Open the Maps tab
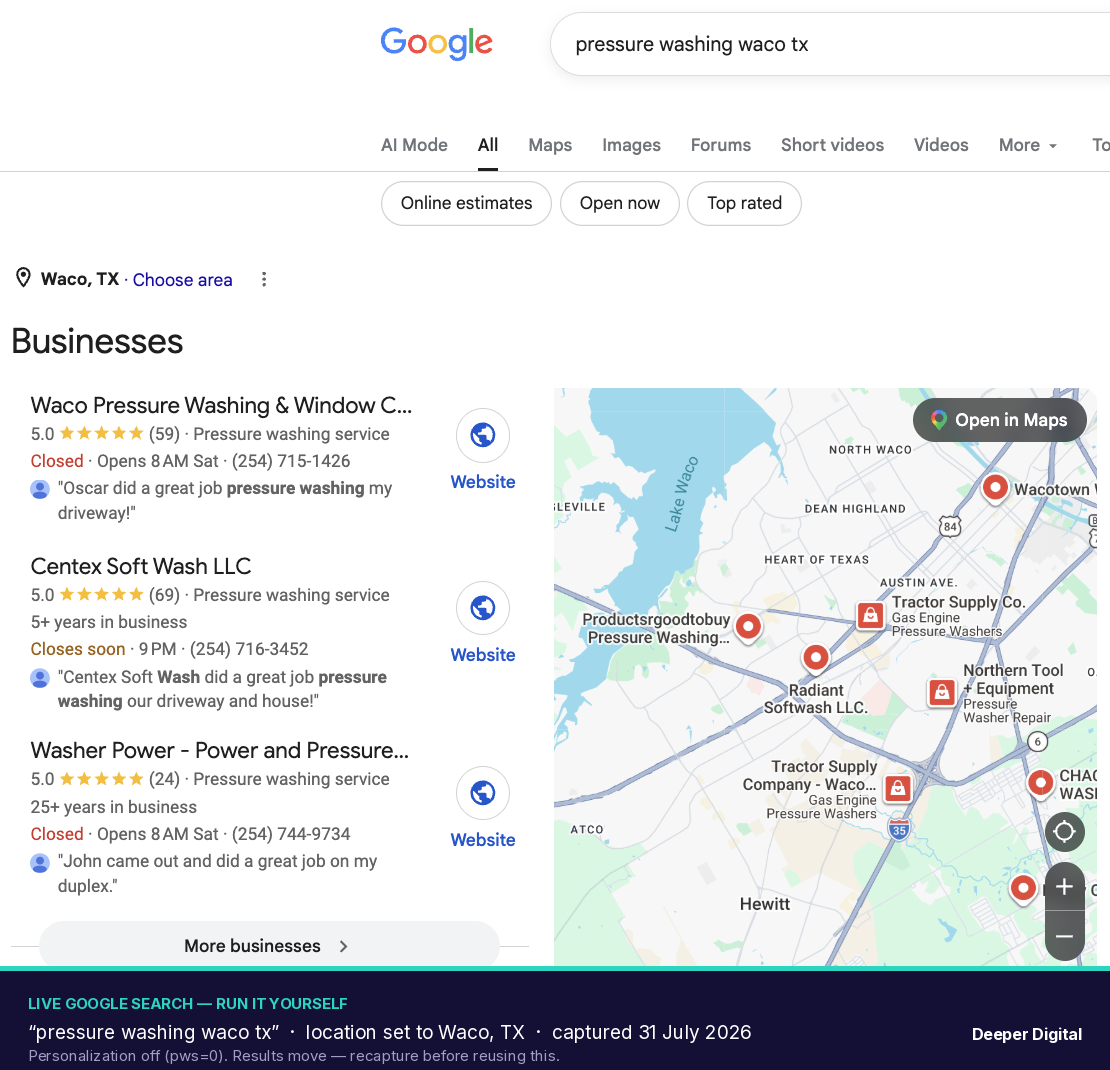 pyautogui.click(x=550, y=145)
